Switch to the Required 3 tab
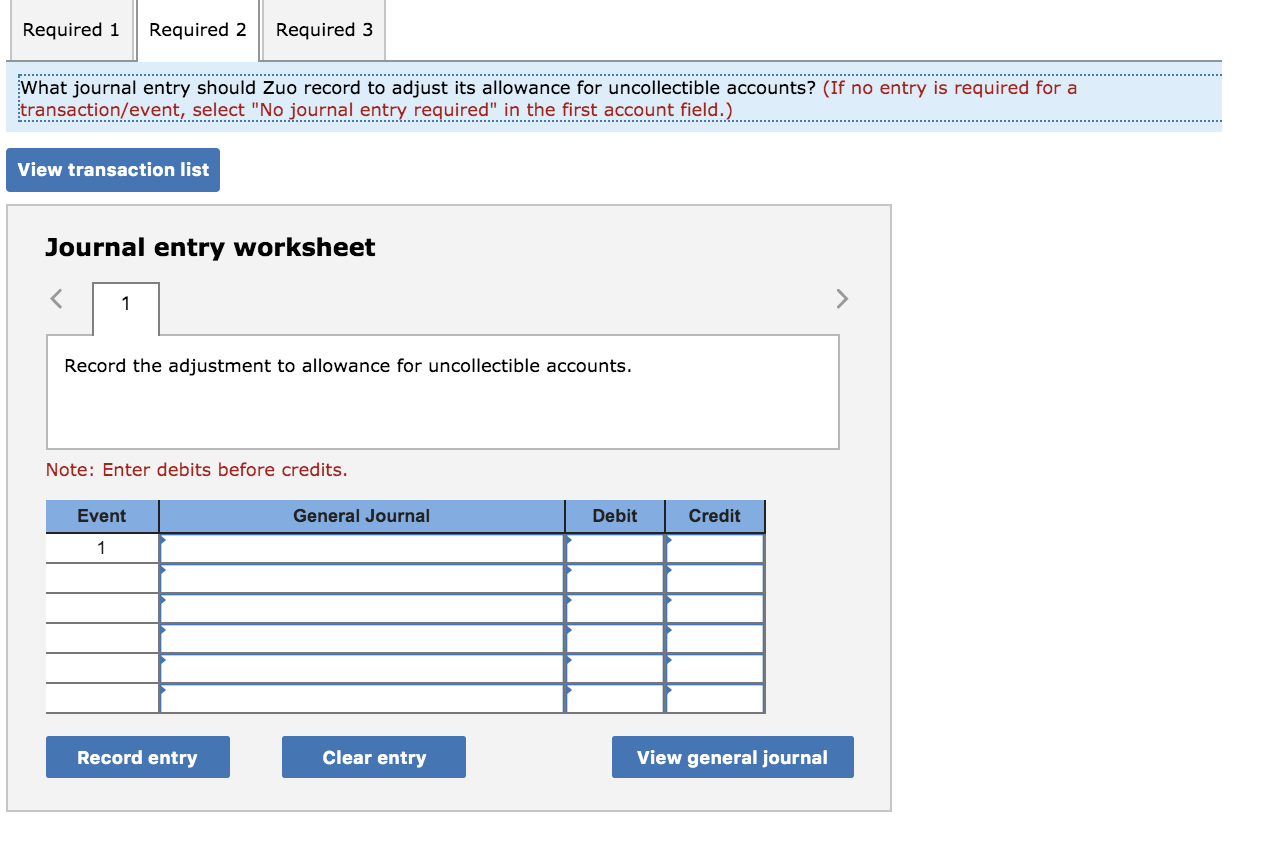The width and height of the screenshot is (1282, 842). click(x=323, y=30)
